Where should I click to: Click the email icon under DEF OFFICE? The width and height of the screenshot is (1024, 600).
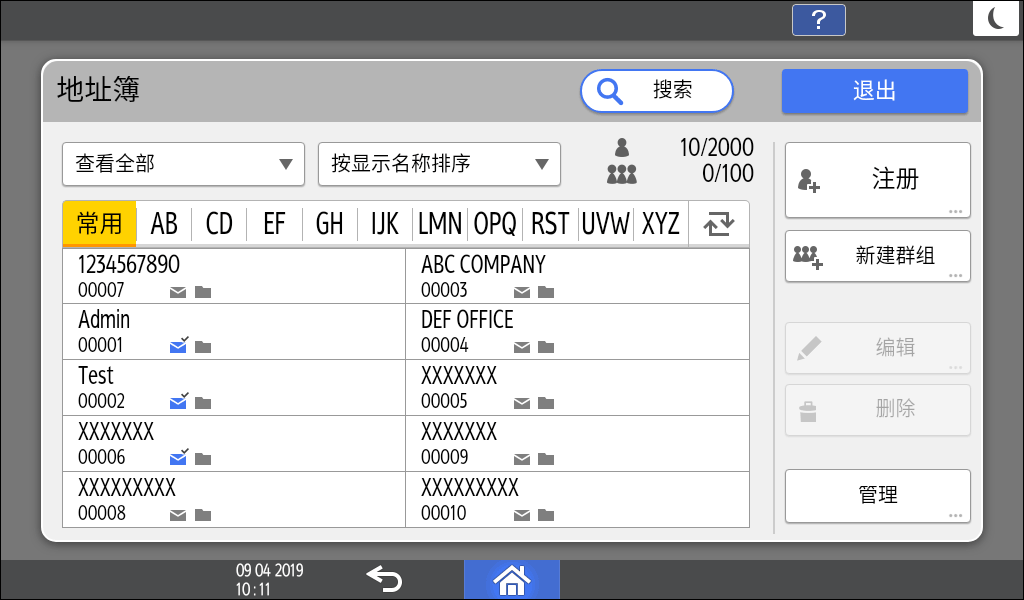pyautogui.click(x=521, y=346)
